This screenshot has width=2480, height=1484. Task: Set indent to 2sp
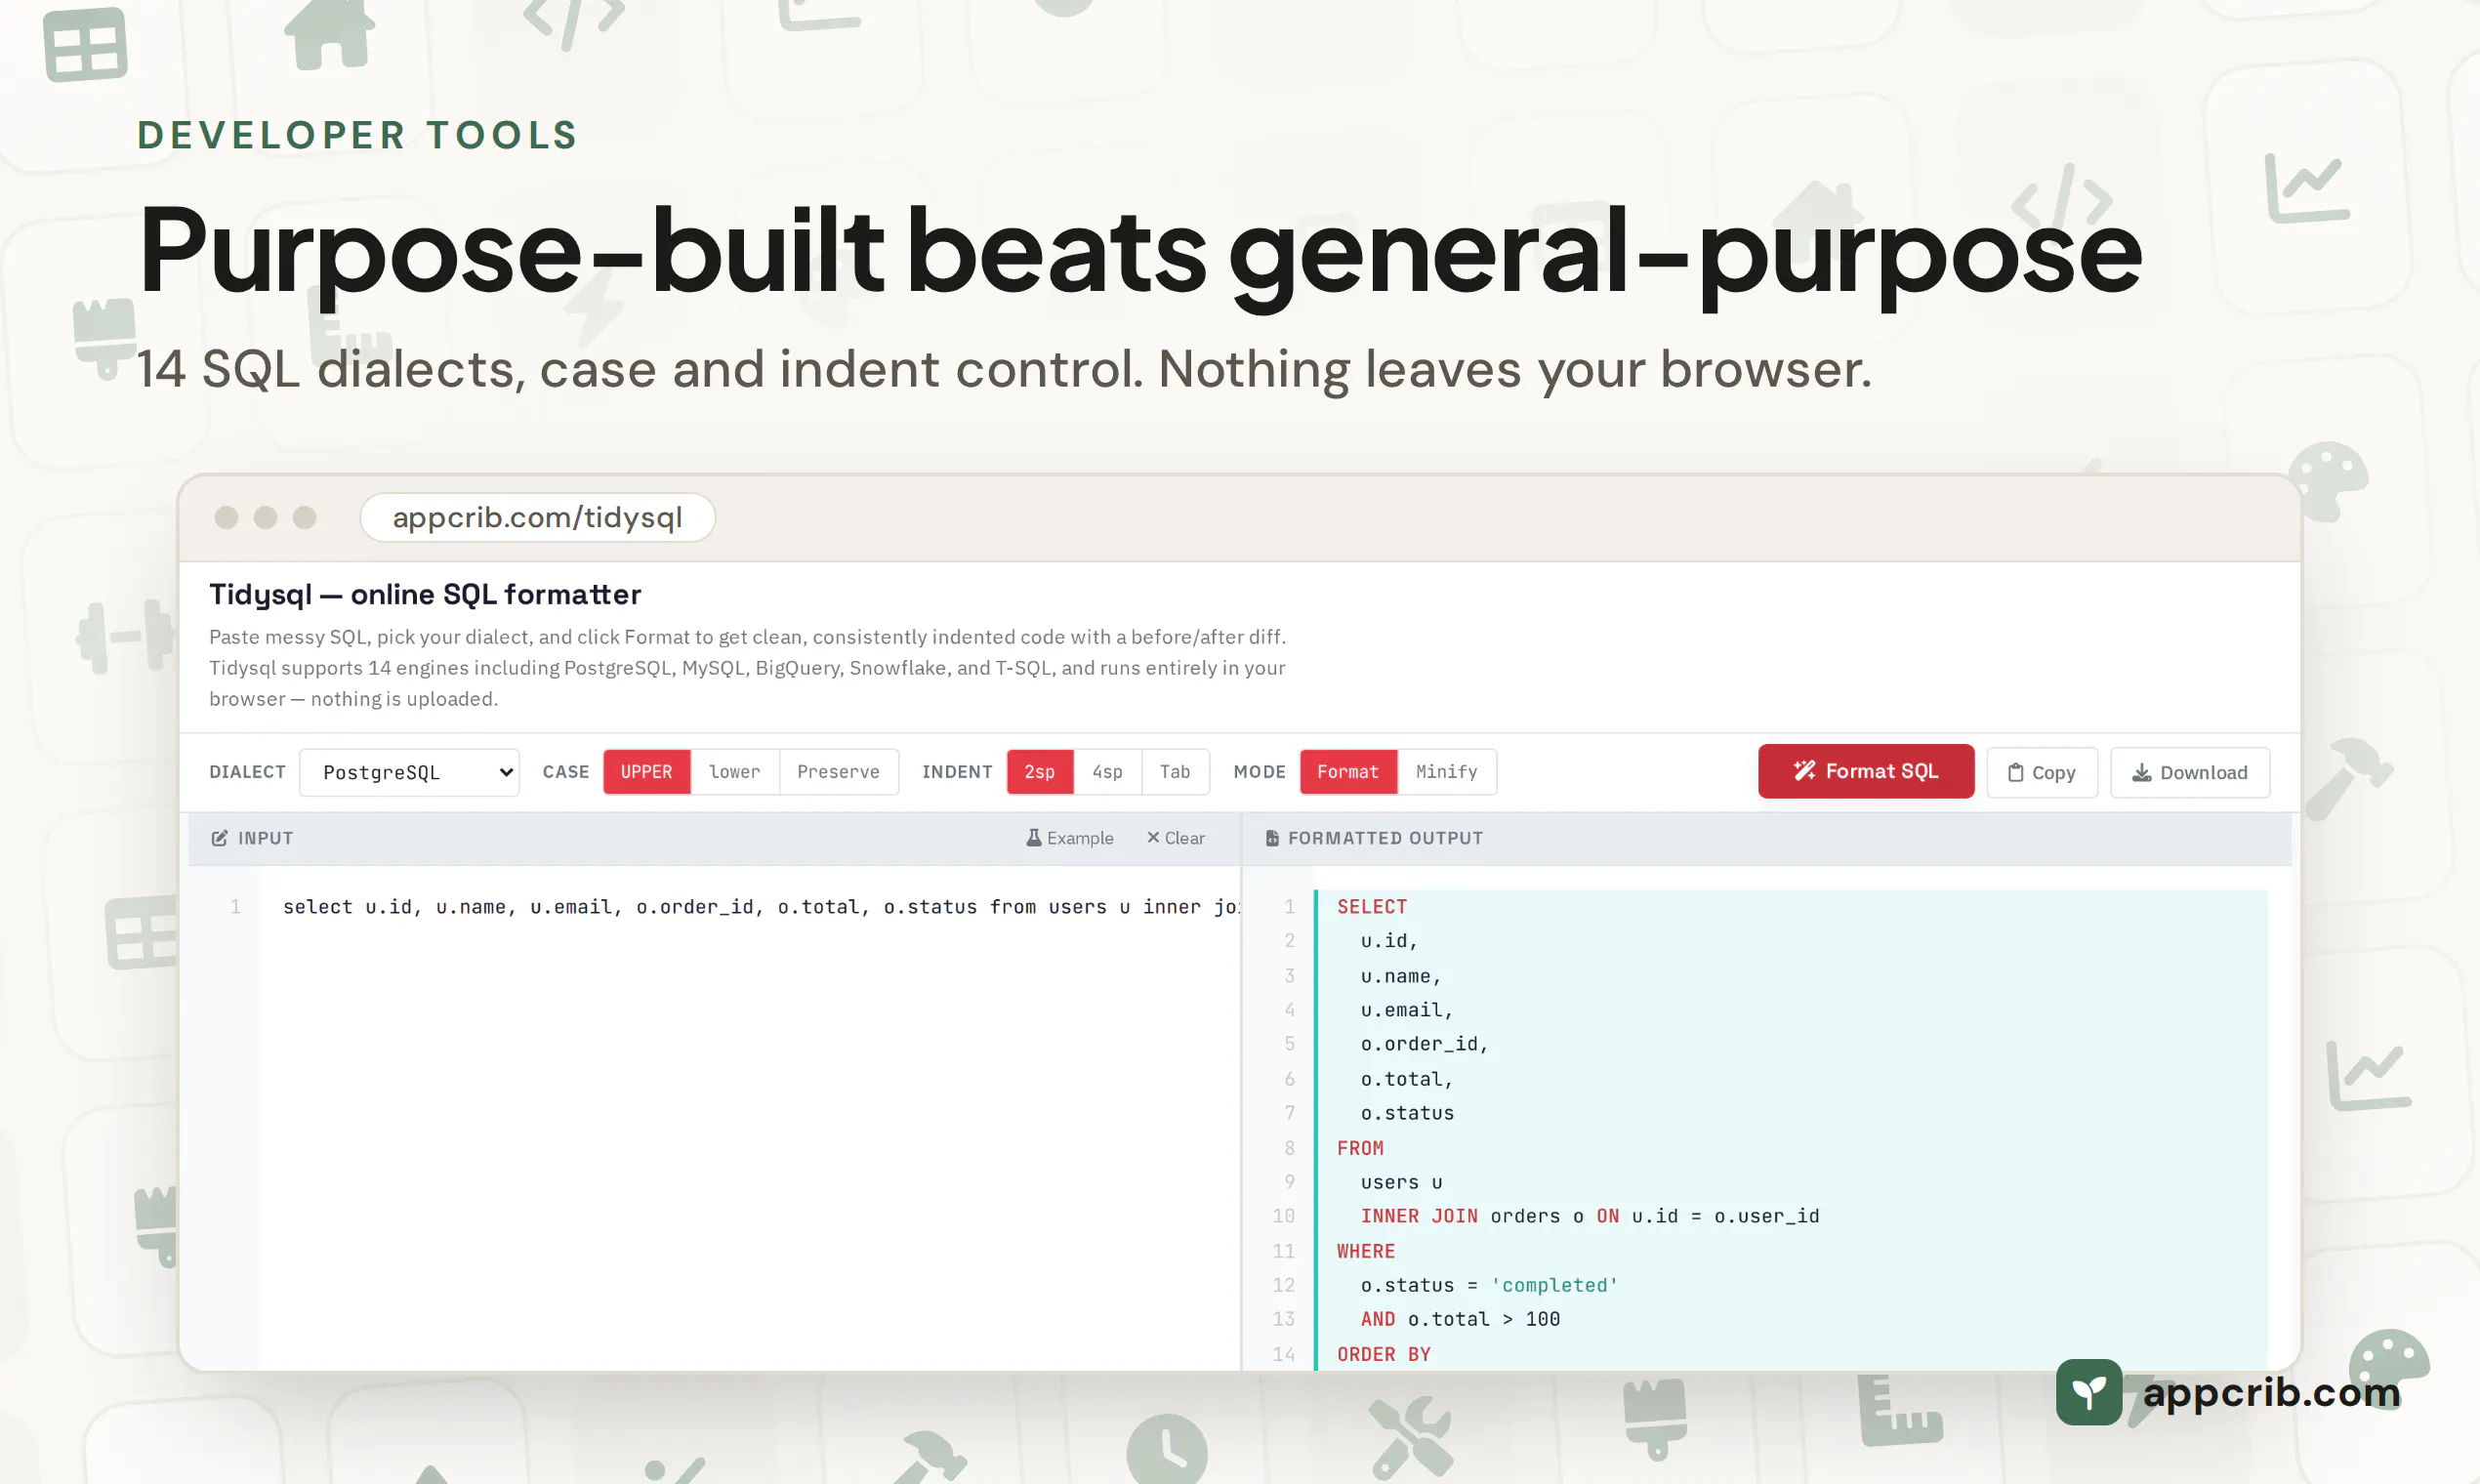point(1040,772)
